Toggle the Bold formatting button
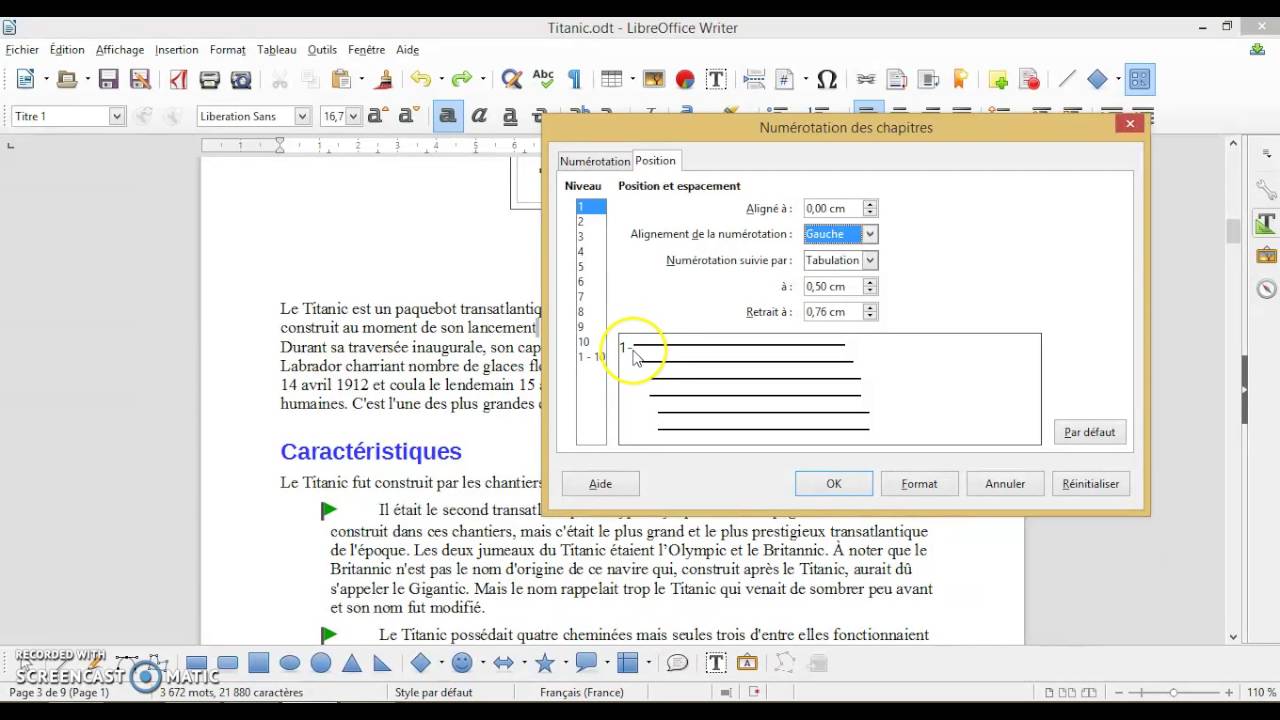The width and height of the screenshot is (1280, 720). click(448, 116)
